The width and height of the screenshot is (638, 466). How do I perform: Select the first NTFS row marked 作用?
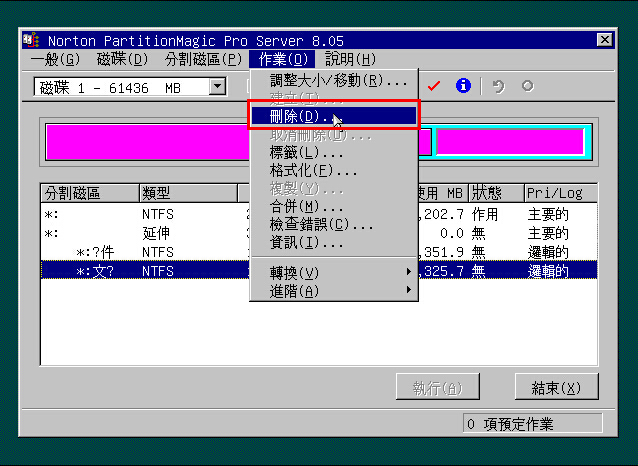319,214
